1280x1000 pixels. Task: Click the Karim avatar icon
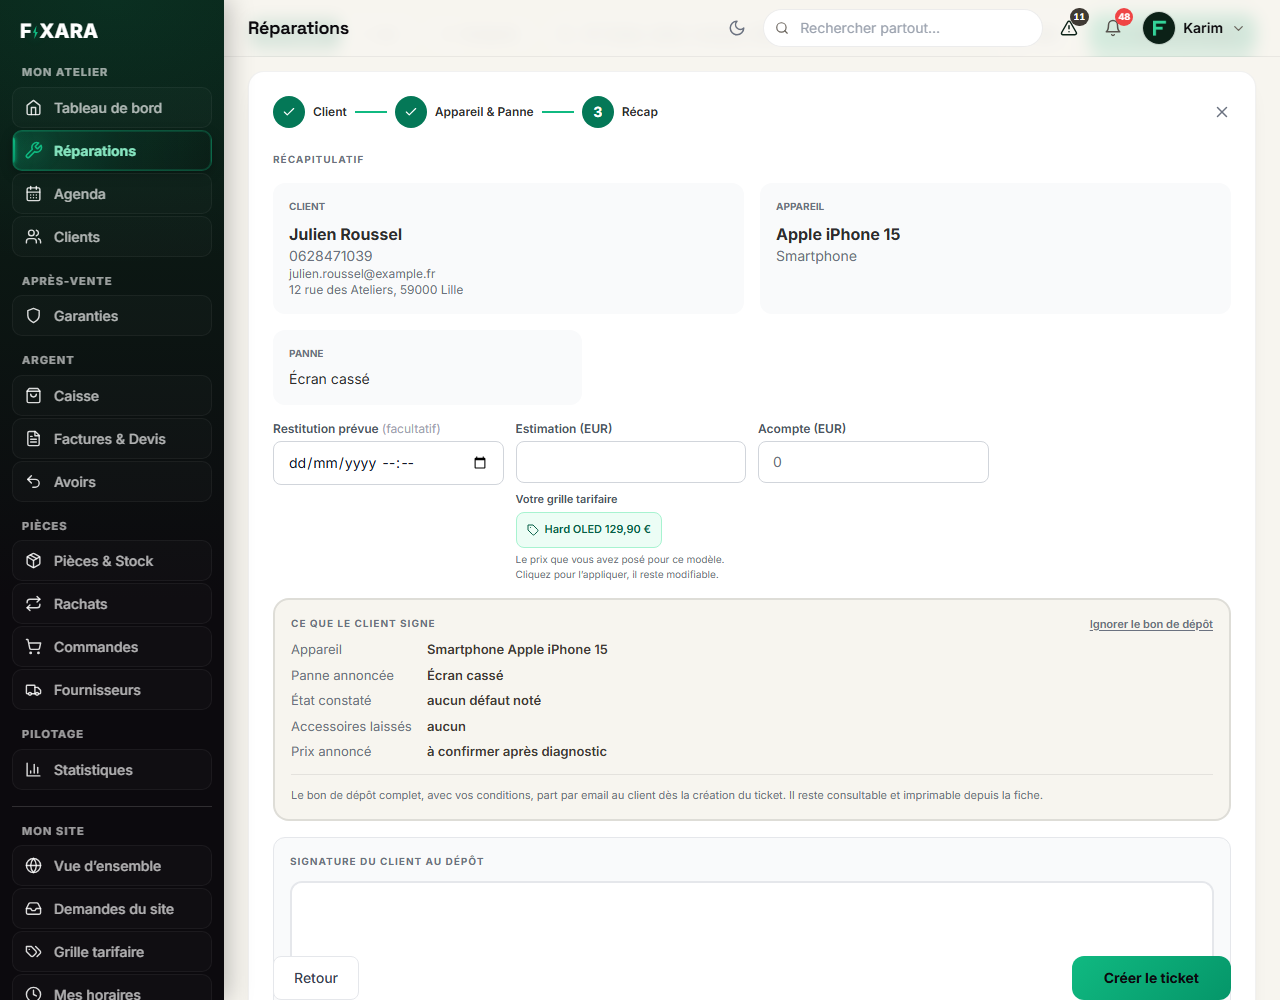[1159, 28]
